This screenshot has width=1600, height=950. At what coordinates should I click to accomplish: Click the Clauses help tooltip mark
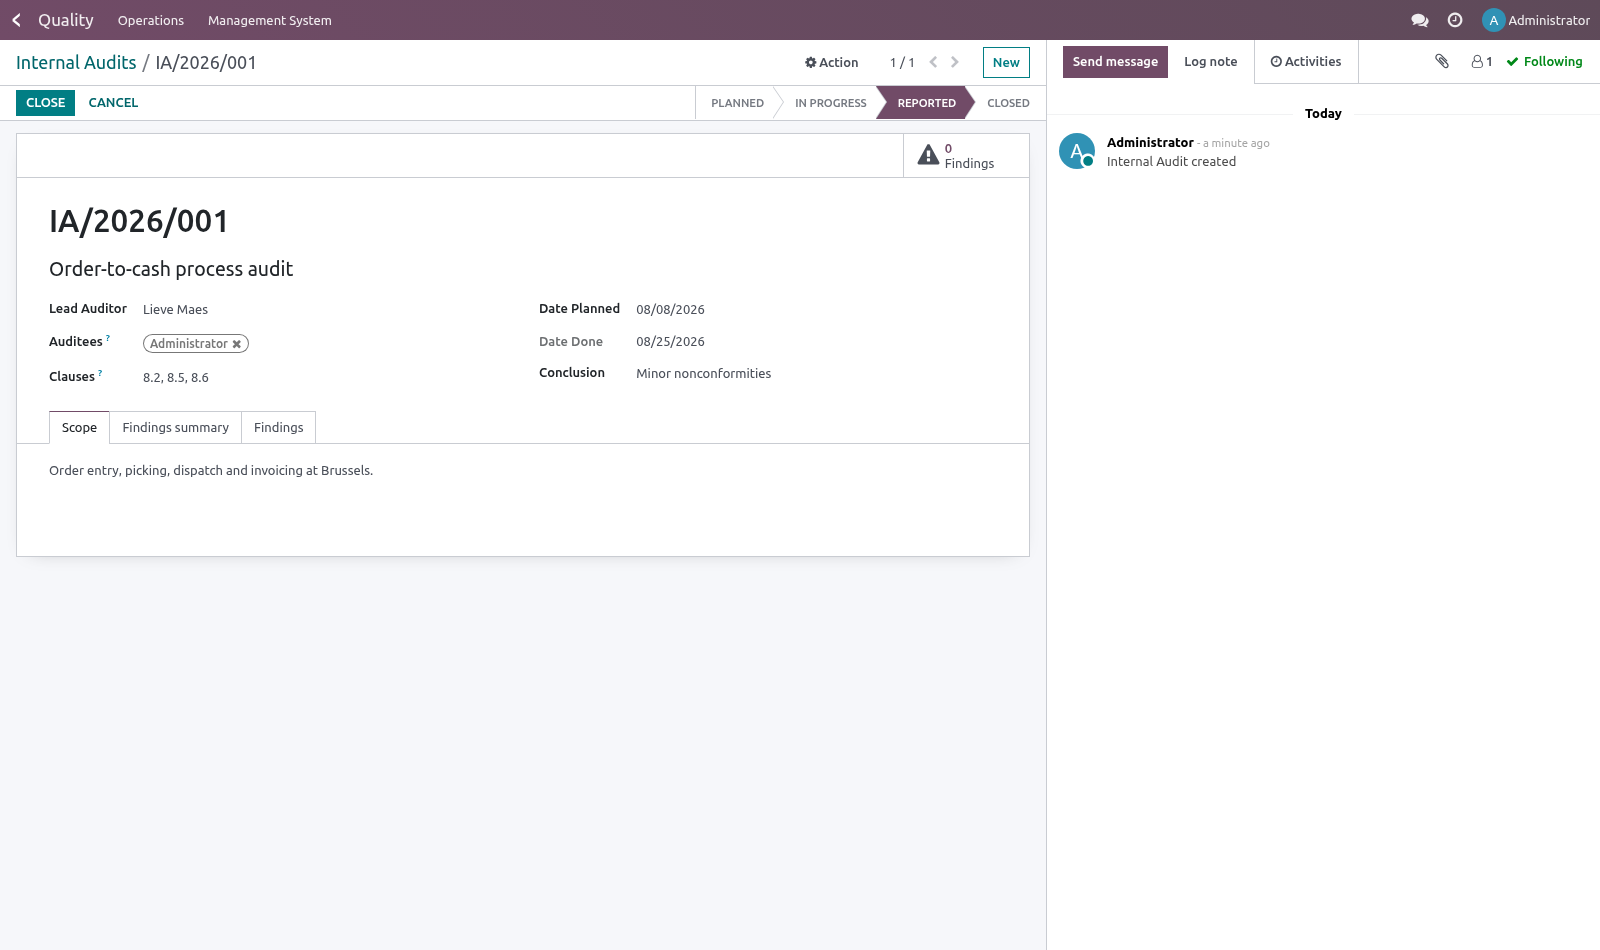coord(100,373)
